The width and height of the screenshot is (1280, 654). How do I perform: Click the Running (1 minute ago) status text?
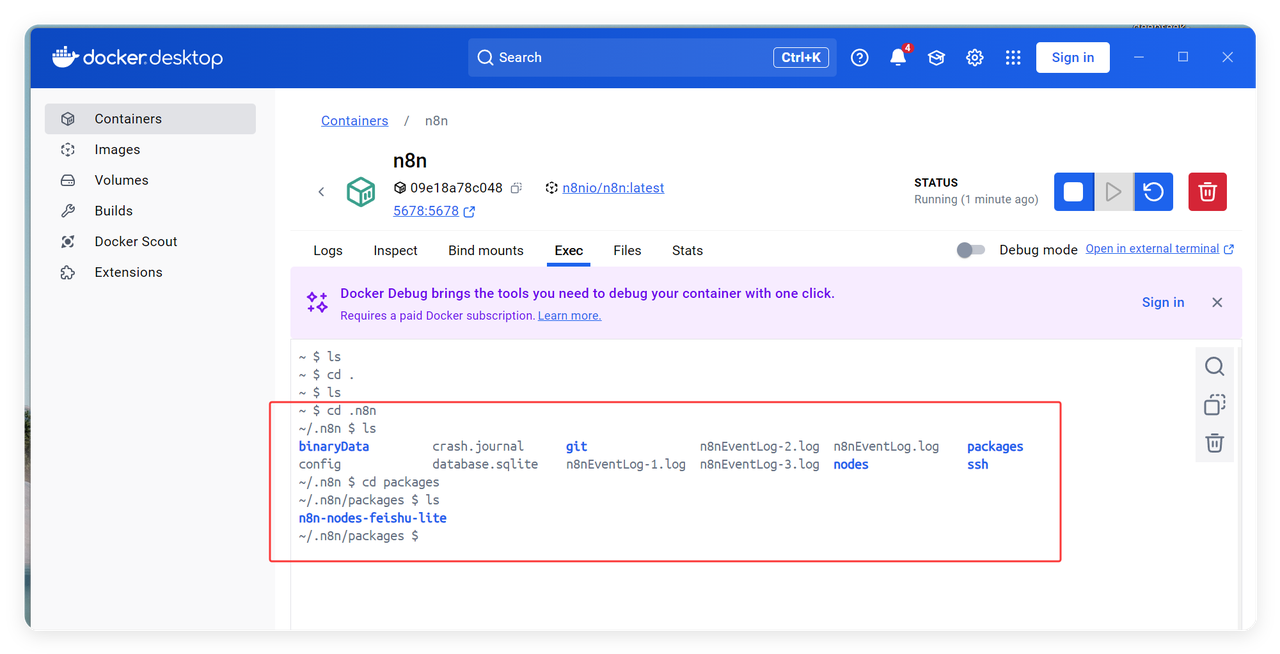click(976, 200)
